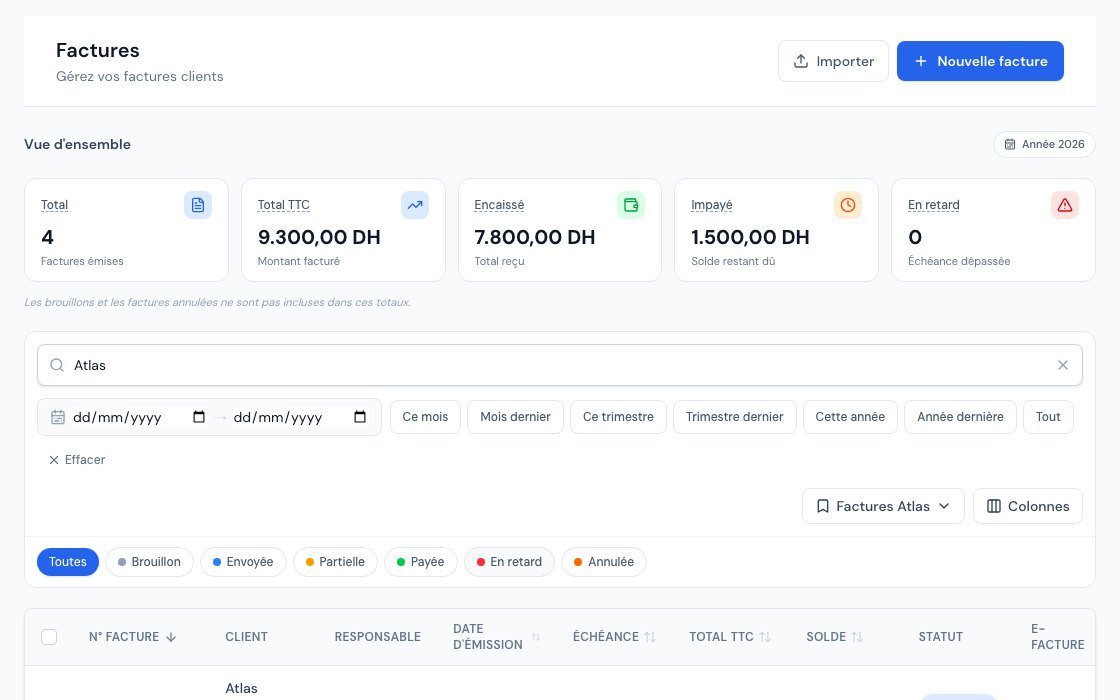This screenshot has height=700, width=1120.
Task: Apply the Cette année date preset
Action: pos(850,417)
